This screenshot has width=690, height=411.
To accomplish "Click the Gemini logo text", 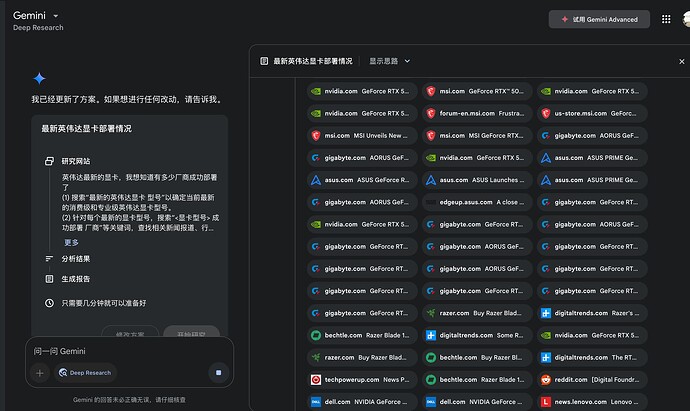I will click(x=29, y=15).
